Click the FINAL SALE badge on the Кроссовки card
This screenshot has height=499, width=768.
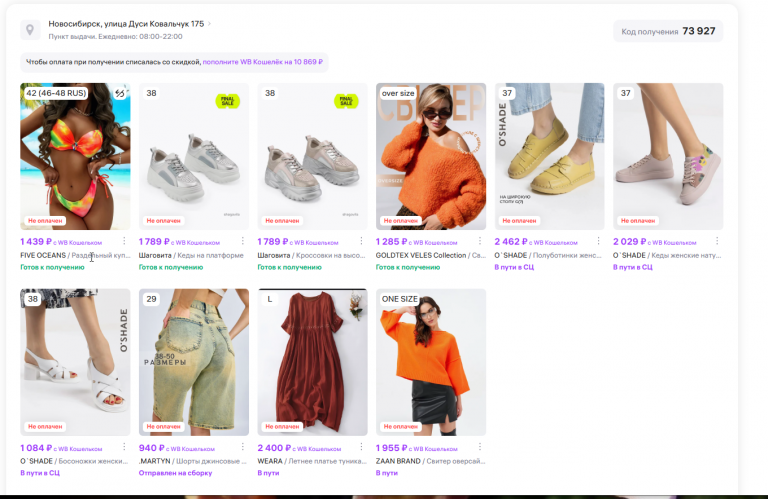point(346,101)
